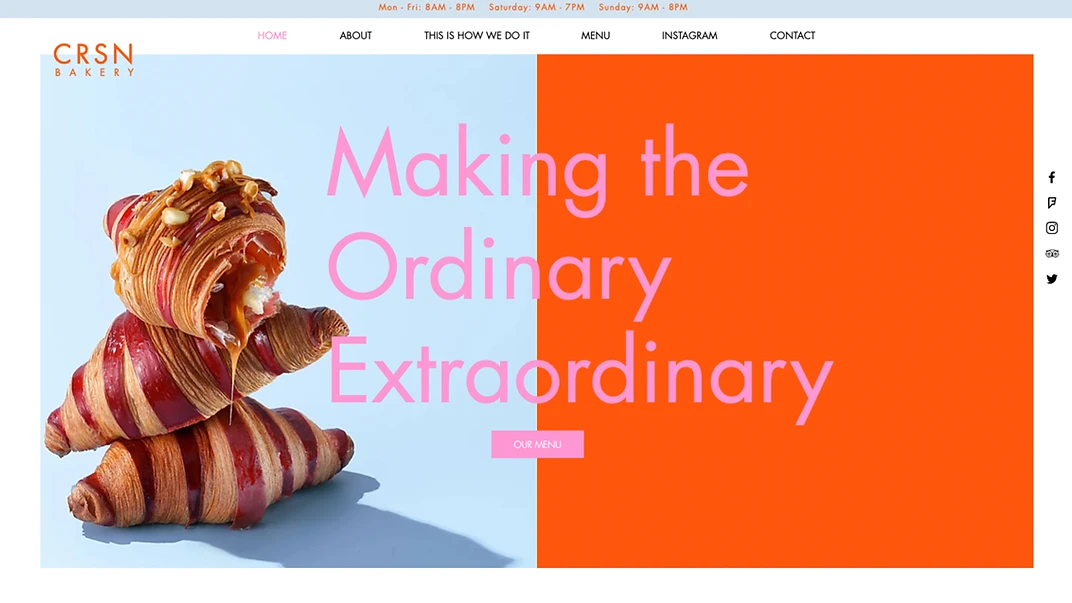
Task: Click the 'Making the' headline line
Action: point(538,168)
